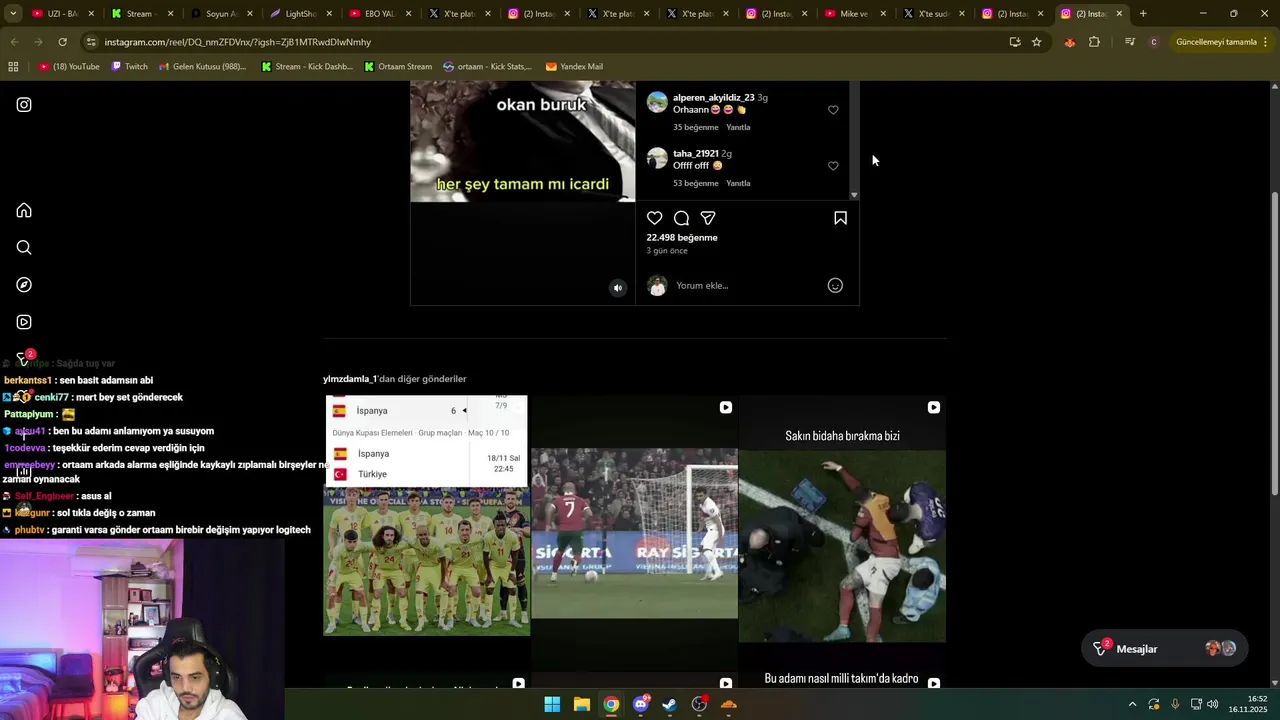1280x720 pixels.
Task: Open Chrome's three-dot menu
Action: 1265,42
